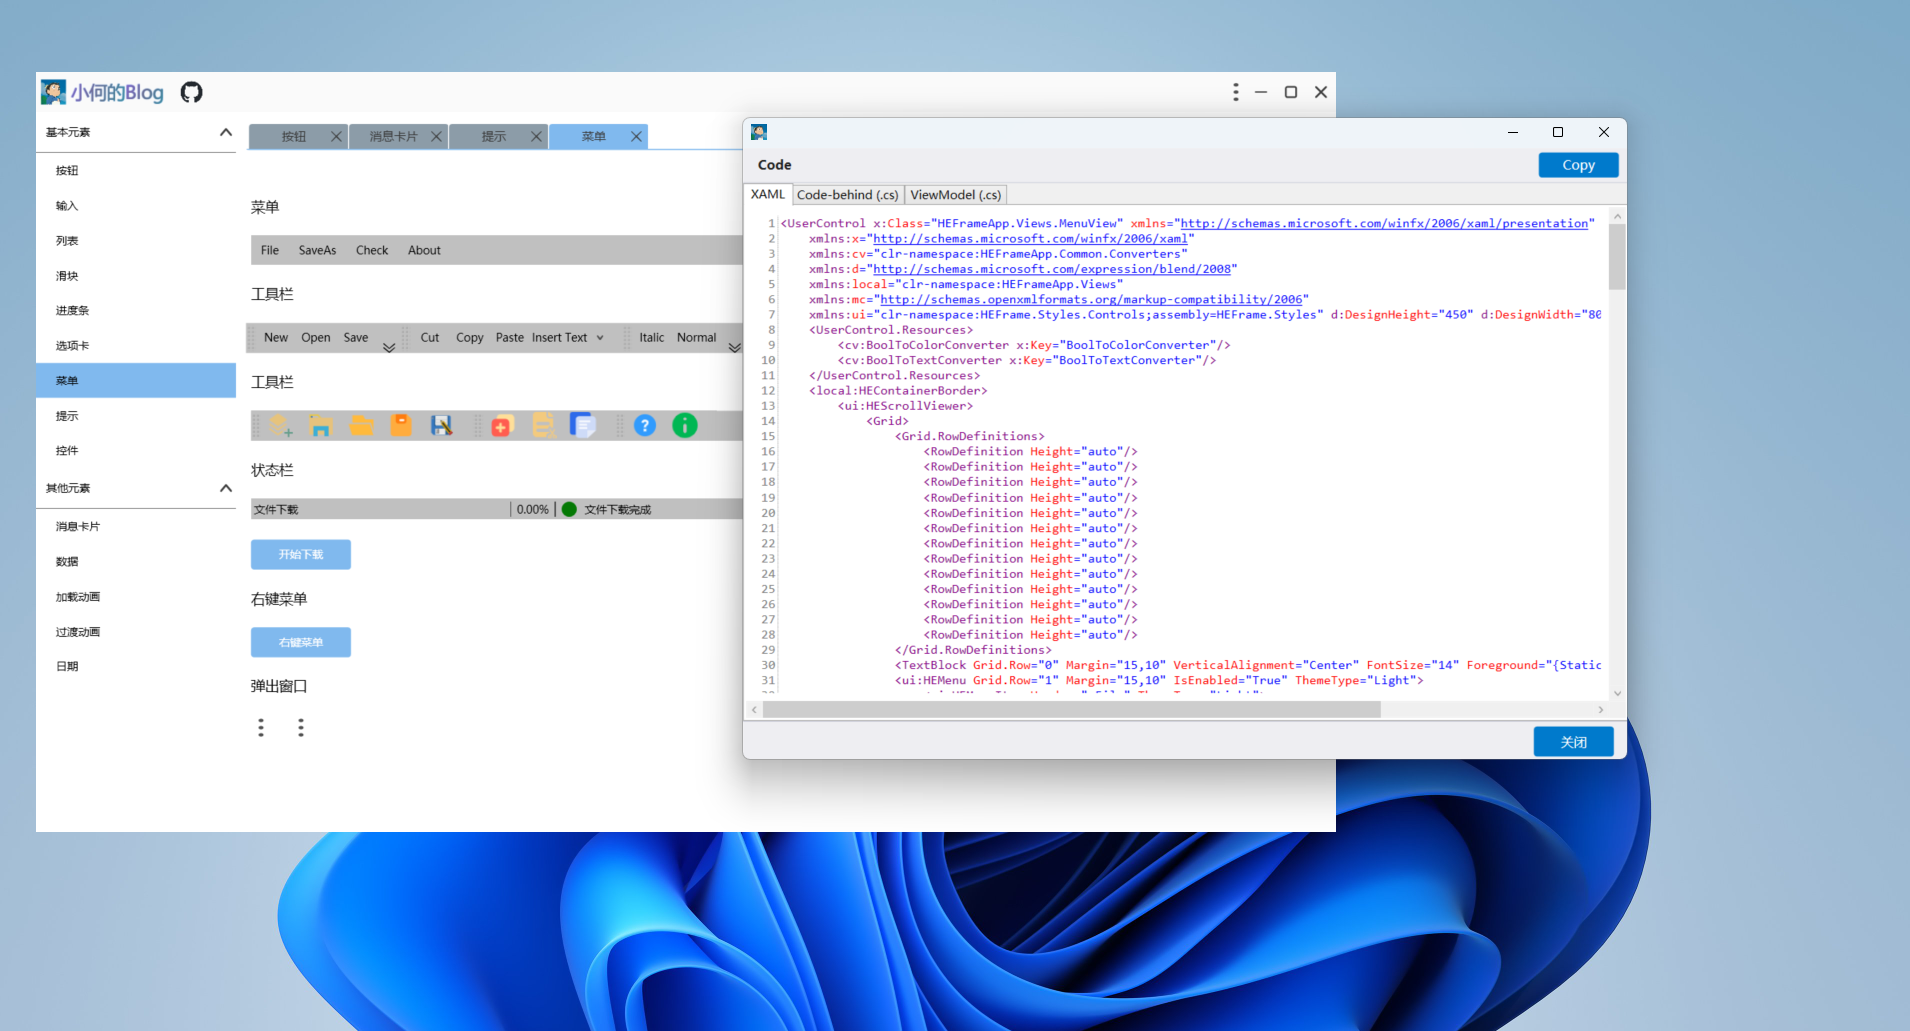1910x1031 pixels.
Task: Click the orange save disk toolbar icon
Action: coord(401,426)
